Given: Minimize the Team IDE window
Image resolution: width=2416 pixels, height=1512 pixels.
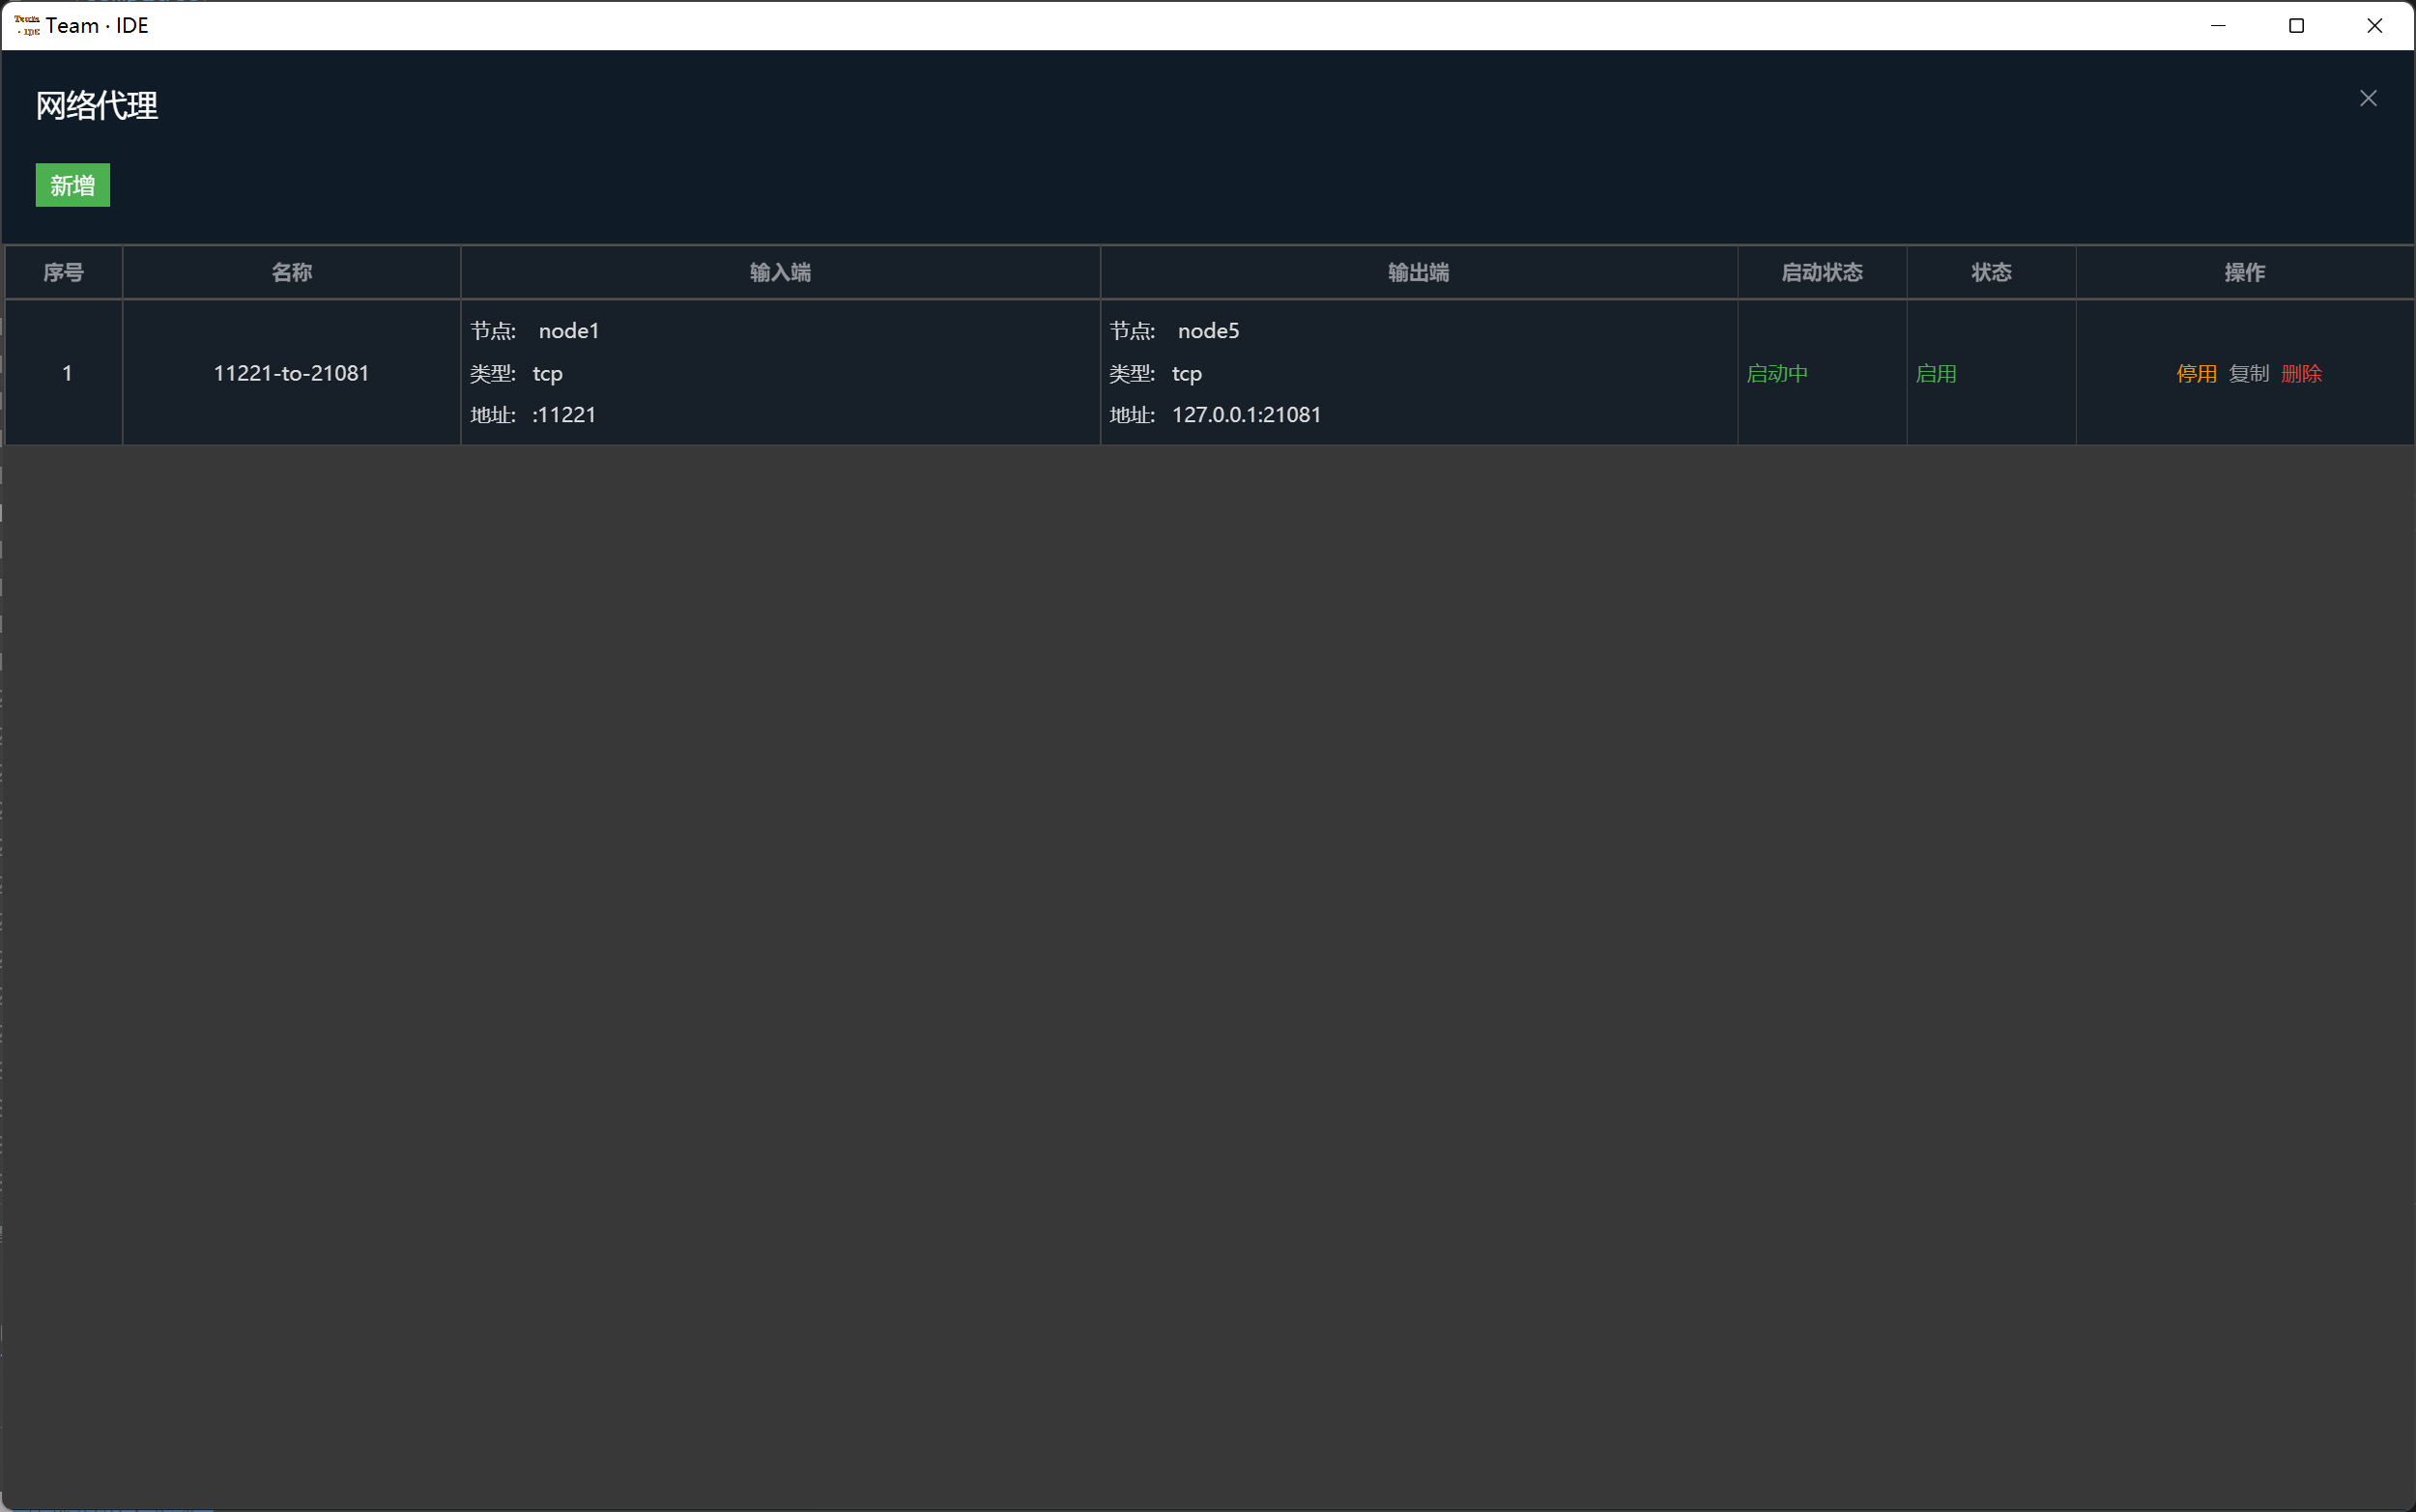Looking at the screenshot, I should point(2218,25).
